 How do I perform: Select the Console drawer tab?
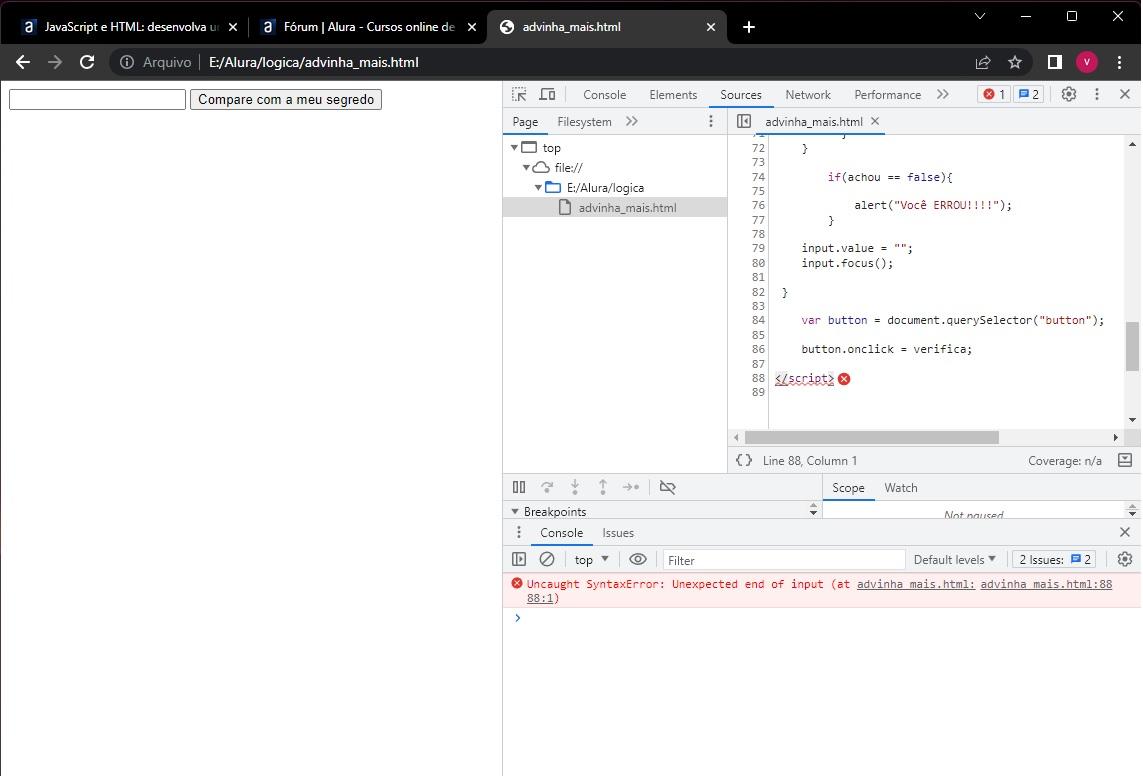(561, 533)
